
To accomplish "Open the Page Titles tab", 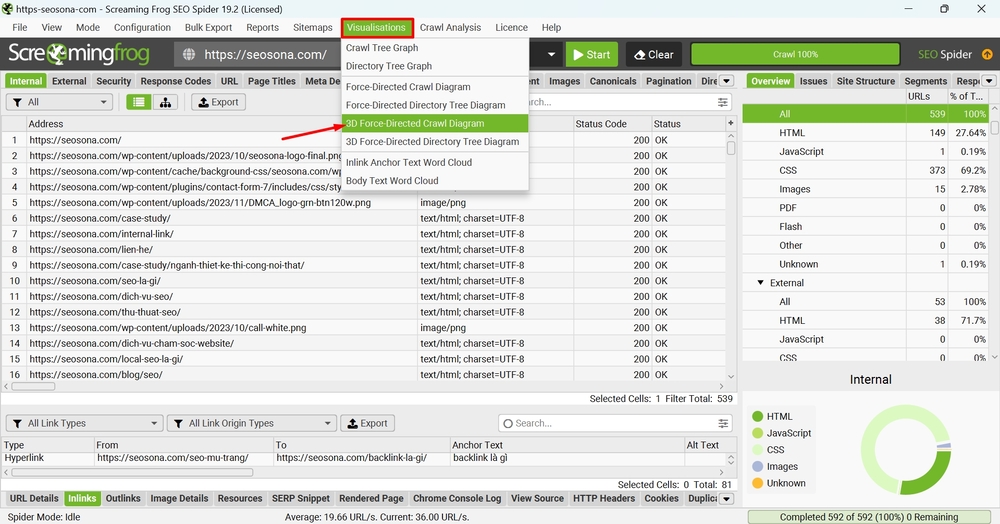I will point(272,81).
